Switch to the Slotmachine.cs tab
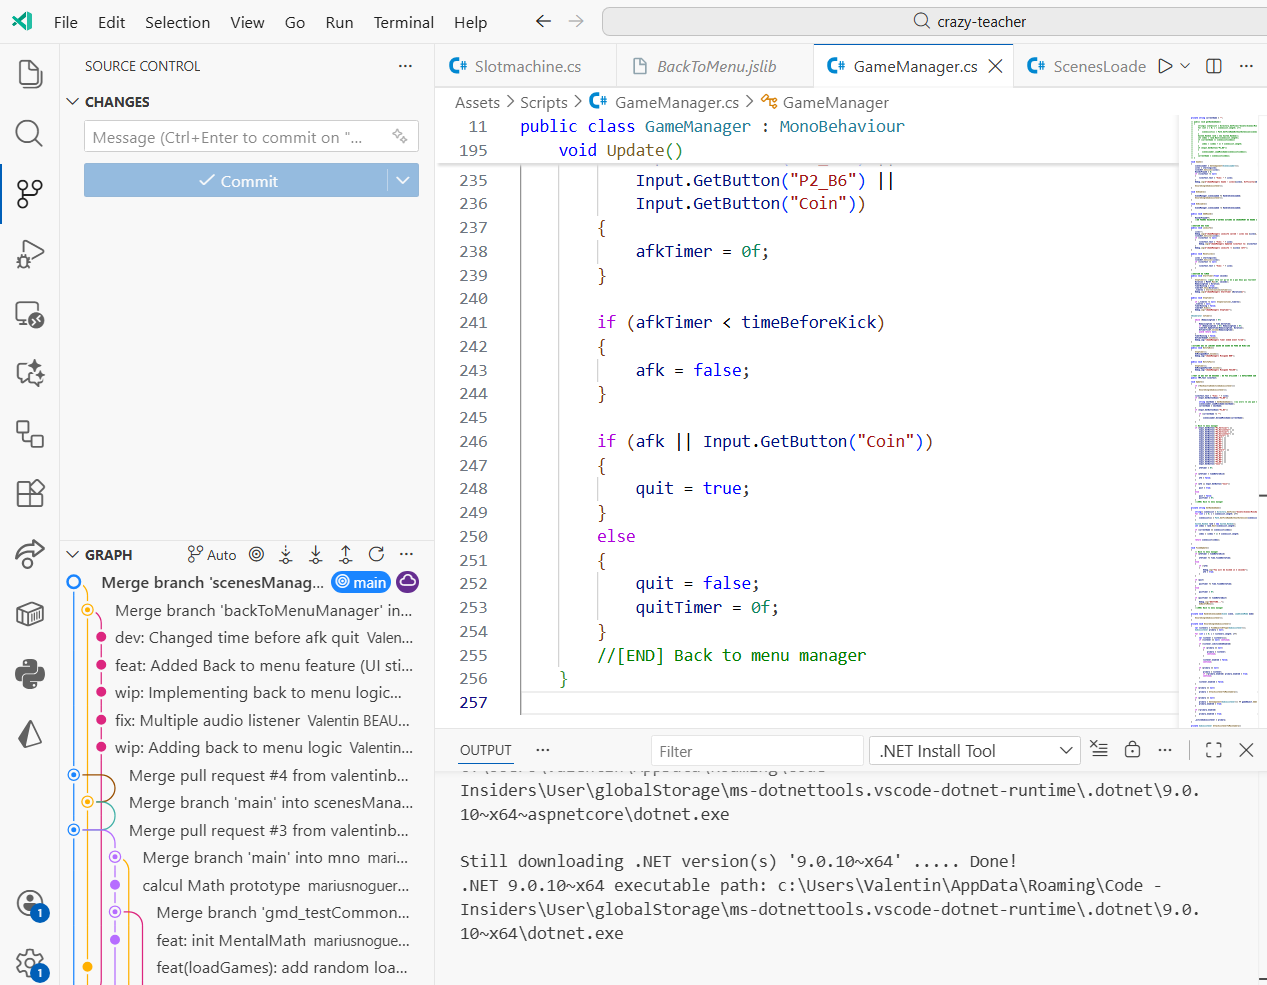The width and height of the screenshot is (1267, 985). [527, 66]
